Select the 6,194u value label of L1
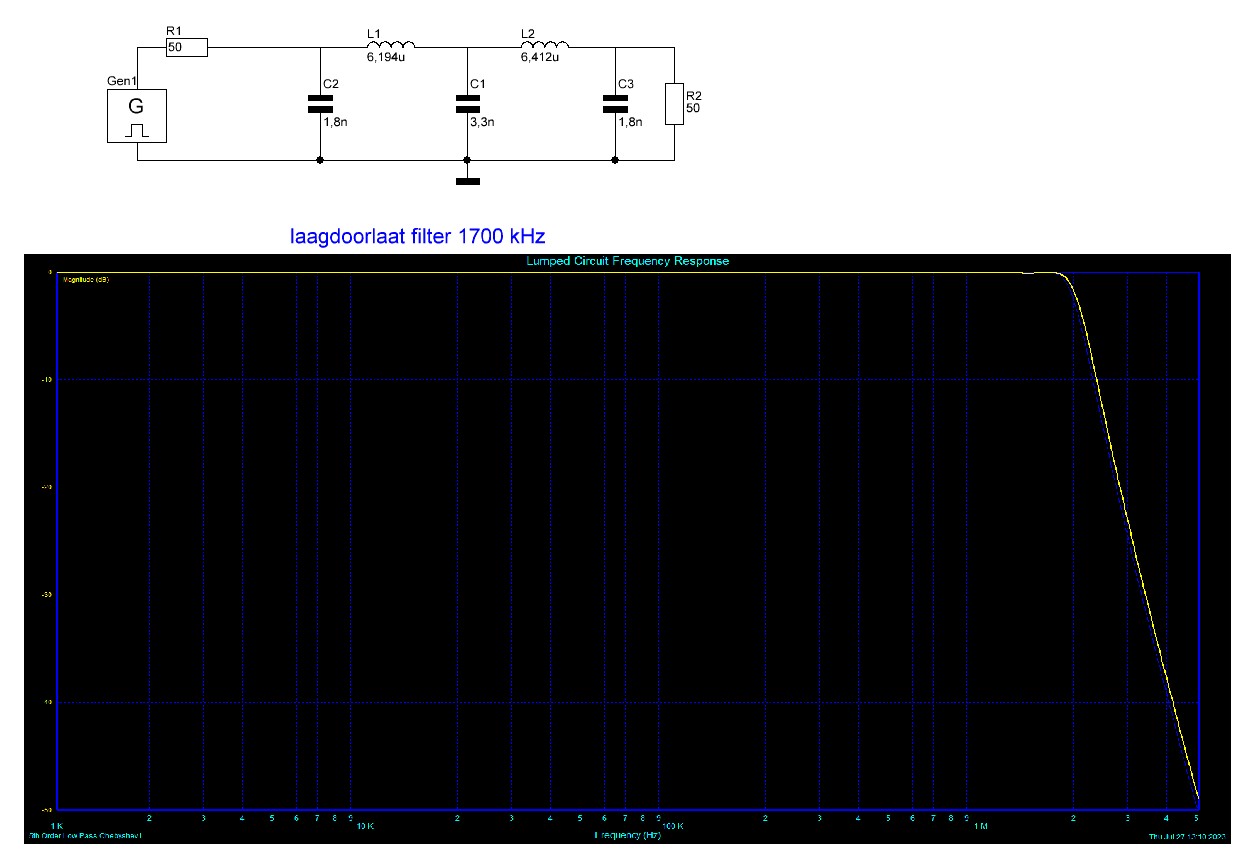The height and width of the screenshot is (868, 1254). point(385,56)
